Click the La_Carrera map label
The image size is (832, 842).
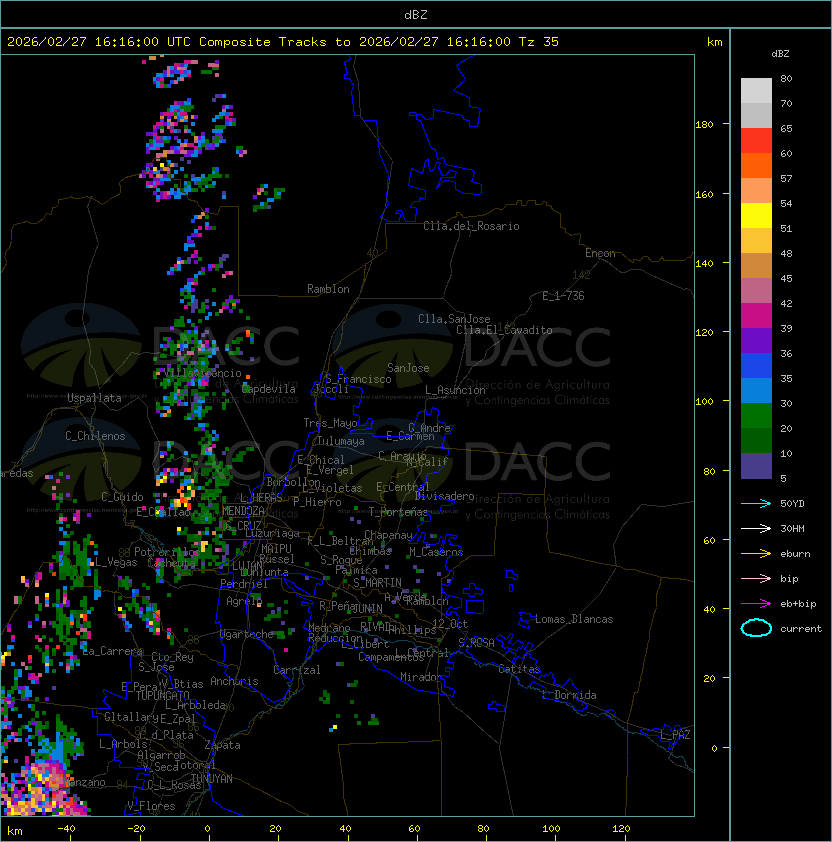pyautogui.click(x=112, y=651)
